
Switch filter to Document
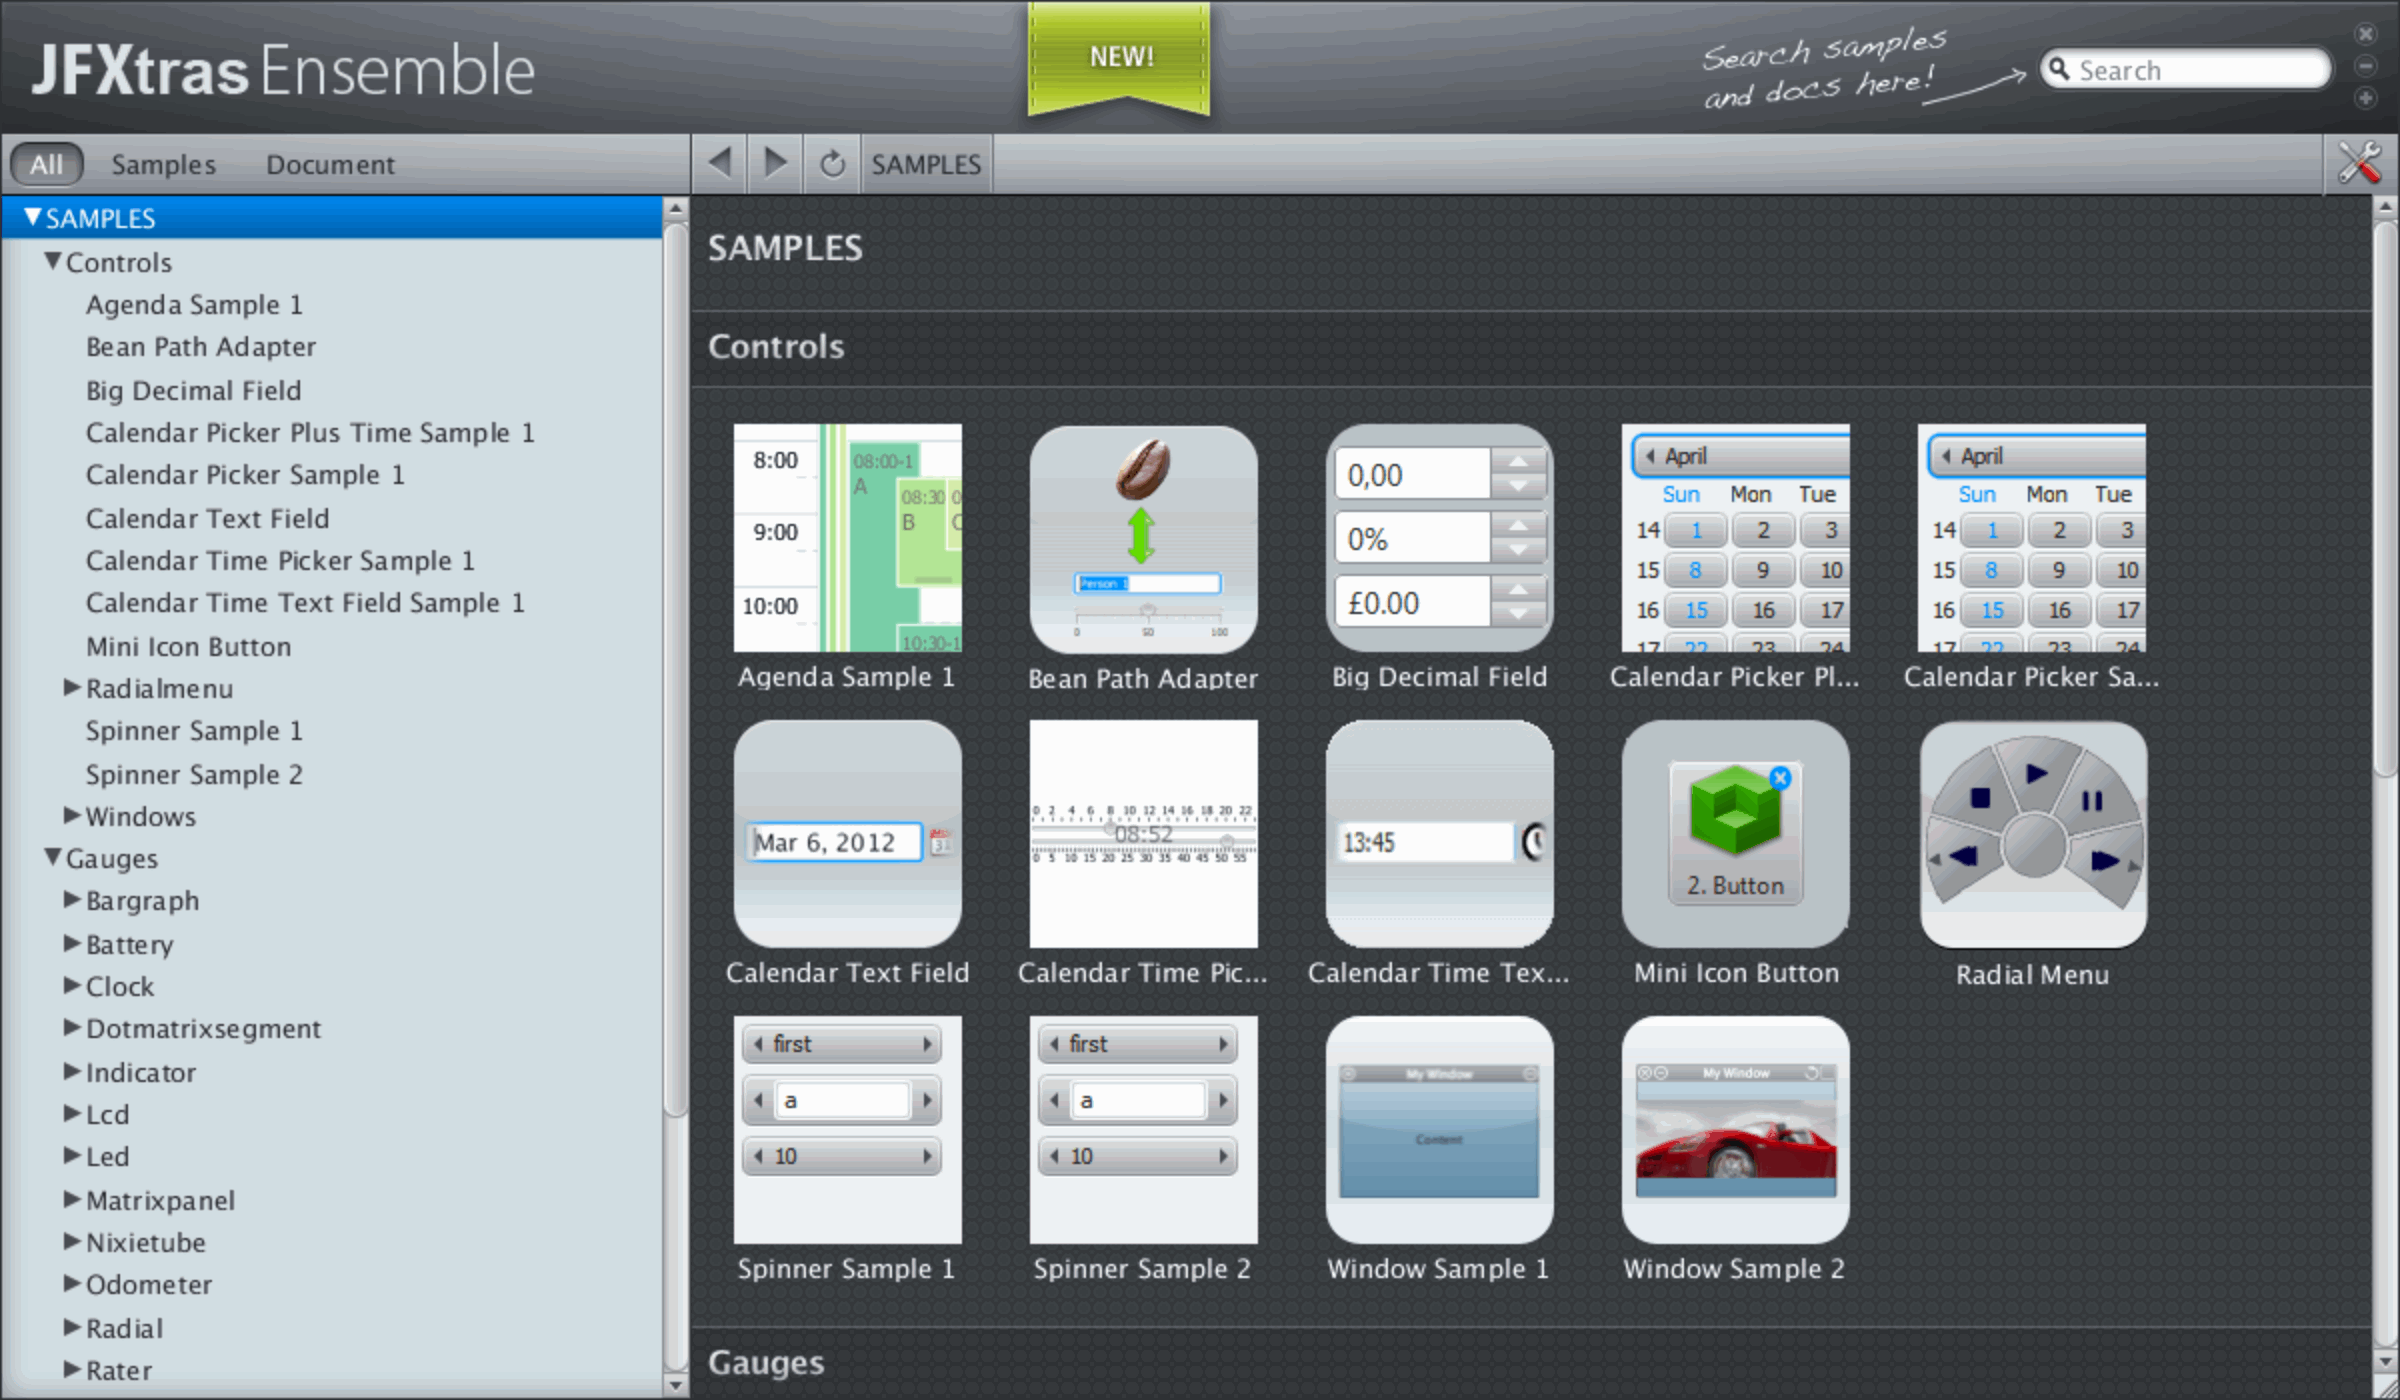click(330, 164)
